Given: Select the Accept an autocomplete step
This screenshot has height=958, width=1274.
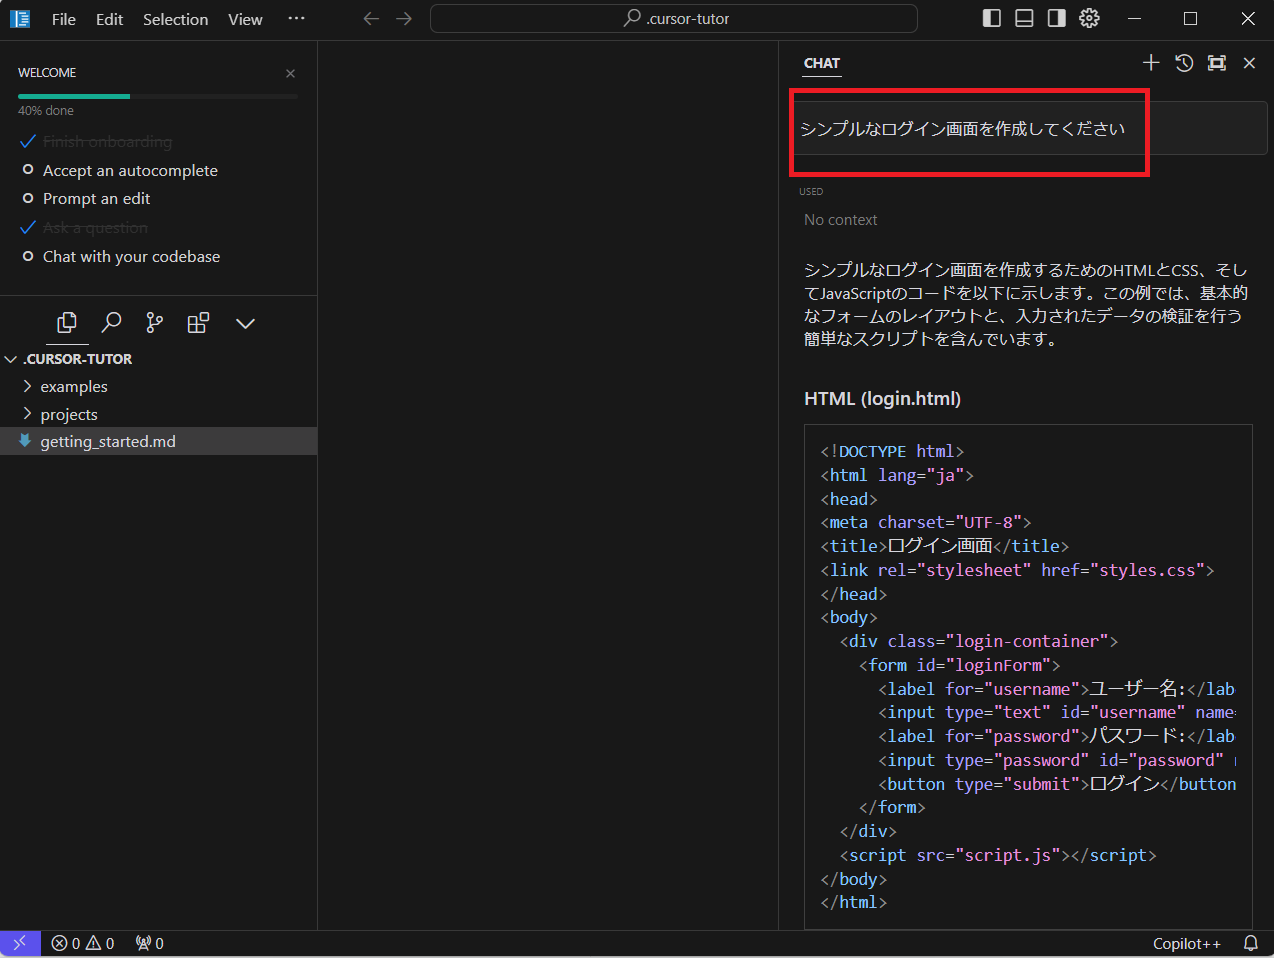Looking at the screenshot, I should (130, 170).
